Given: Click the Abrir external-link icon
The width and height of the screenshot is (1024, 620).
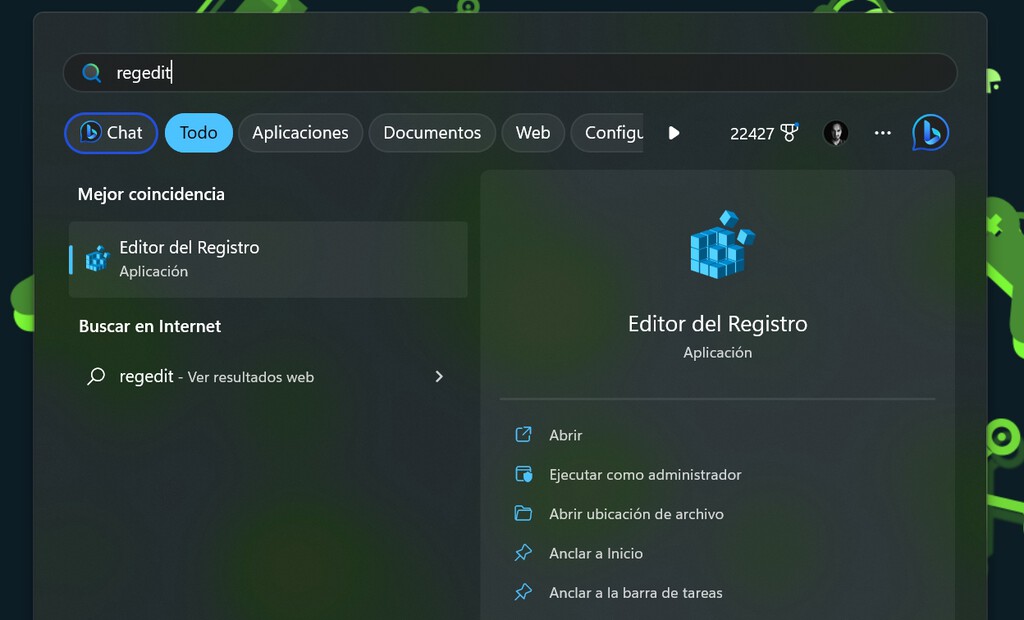Looking at the screenshot, I should (522, 435).
